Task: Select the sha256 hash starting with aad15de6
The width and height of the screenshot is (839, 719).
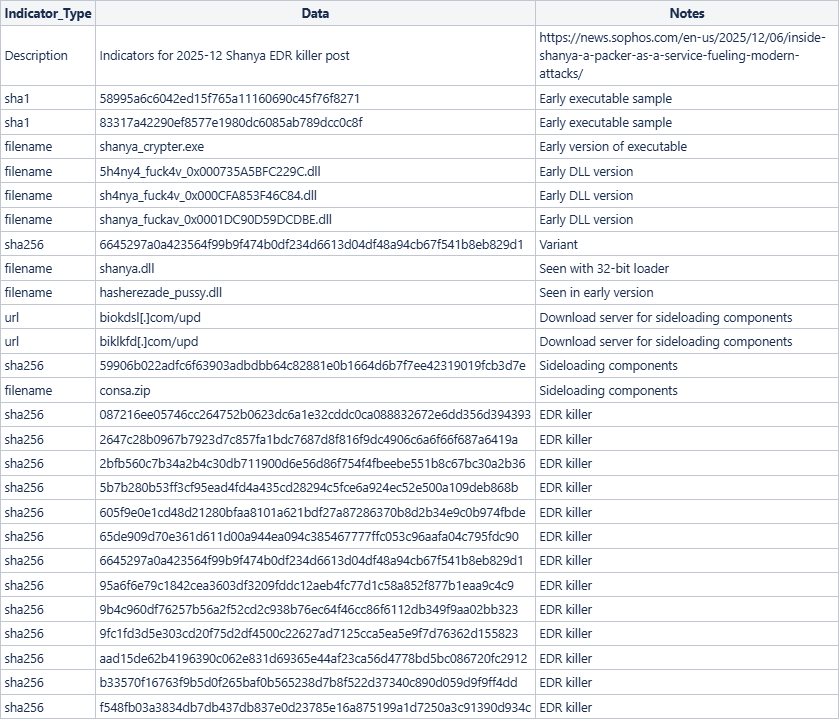Action: coord(313,659)
